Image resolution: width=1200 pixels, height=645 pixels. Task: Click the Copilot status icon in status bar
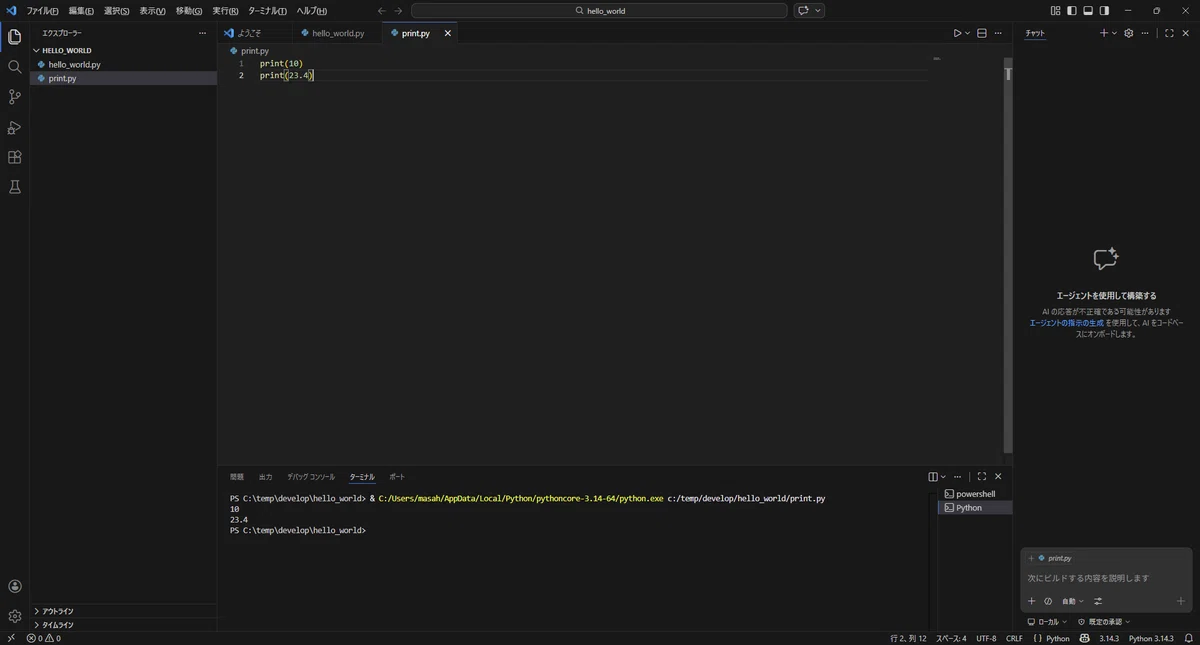point(1084,638)
